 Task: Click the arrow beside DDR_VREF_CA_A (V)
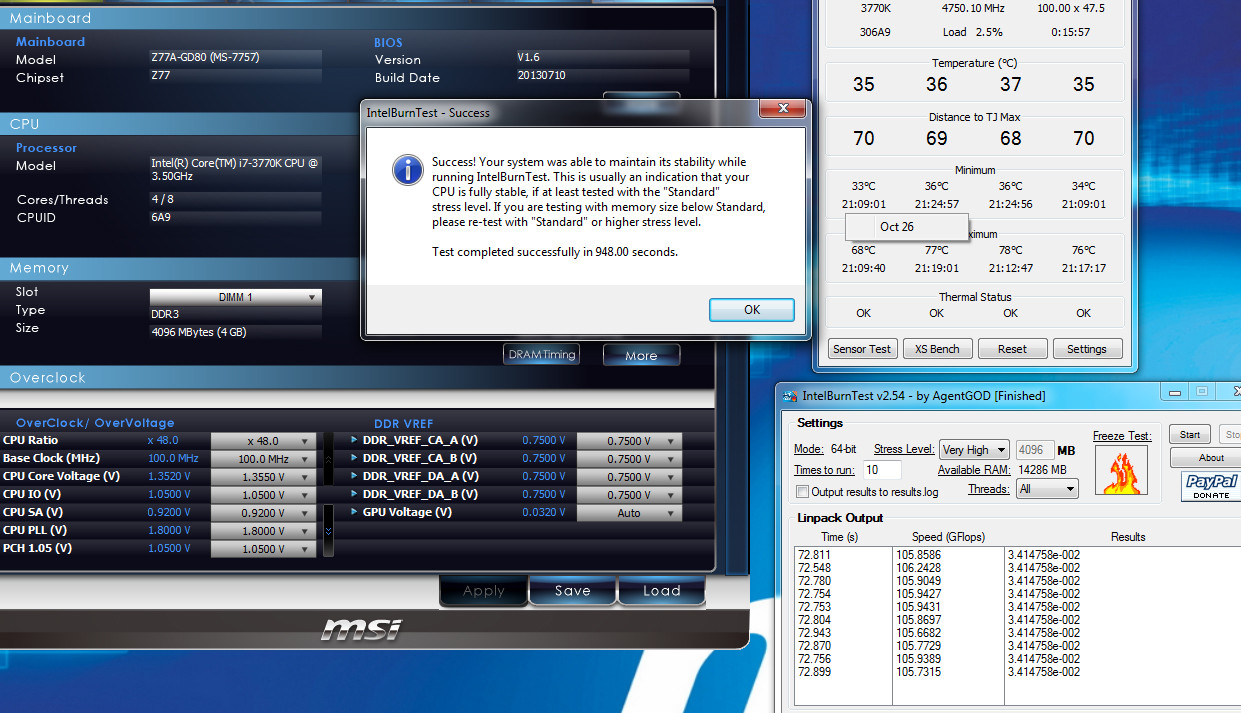(354, 440)
